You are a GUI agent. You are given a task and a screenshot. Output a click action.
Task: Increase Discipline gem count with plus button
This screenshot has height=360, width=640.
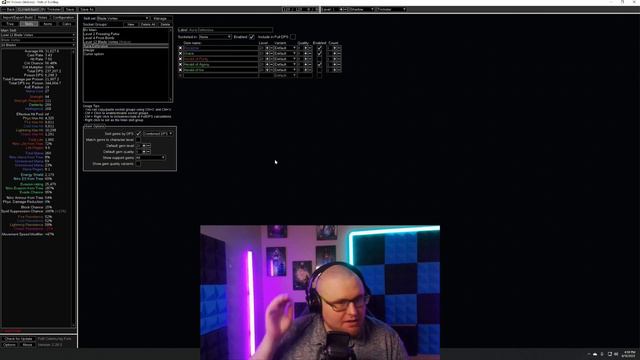pos(335,48)
